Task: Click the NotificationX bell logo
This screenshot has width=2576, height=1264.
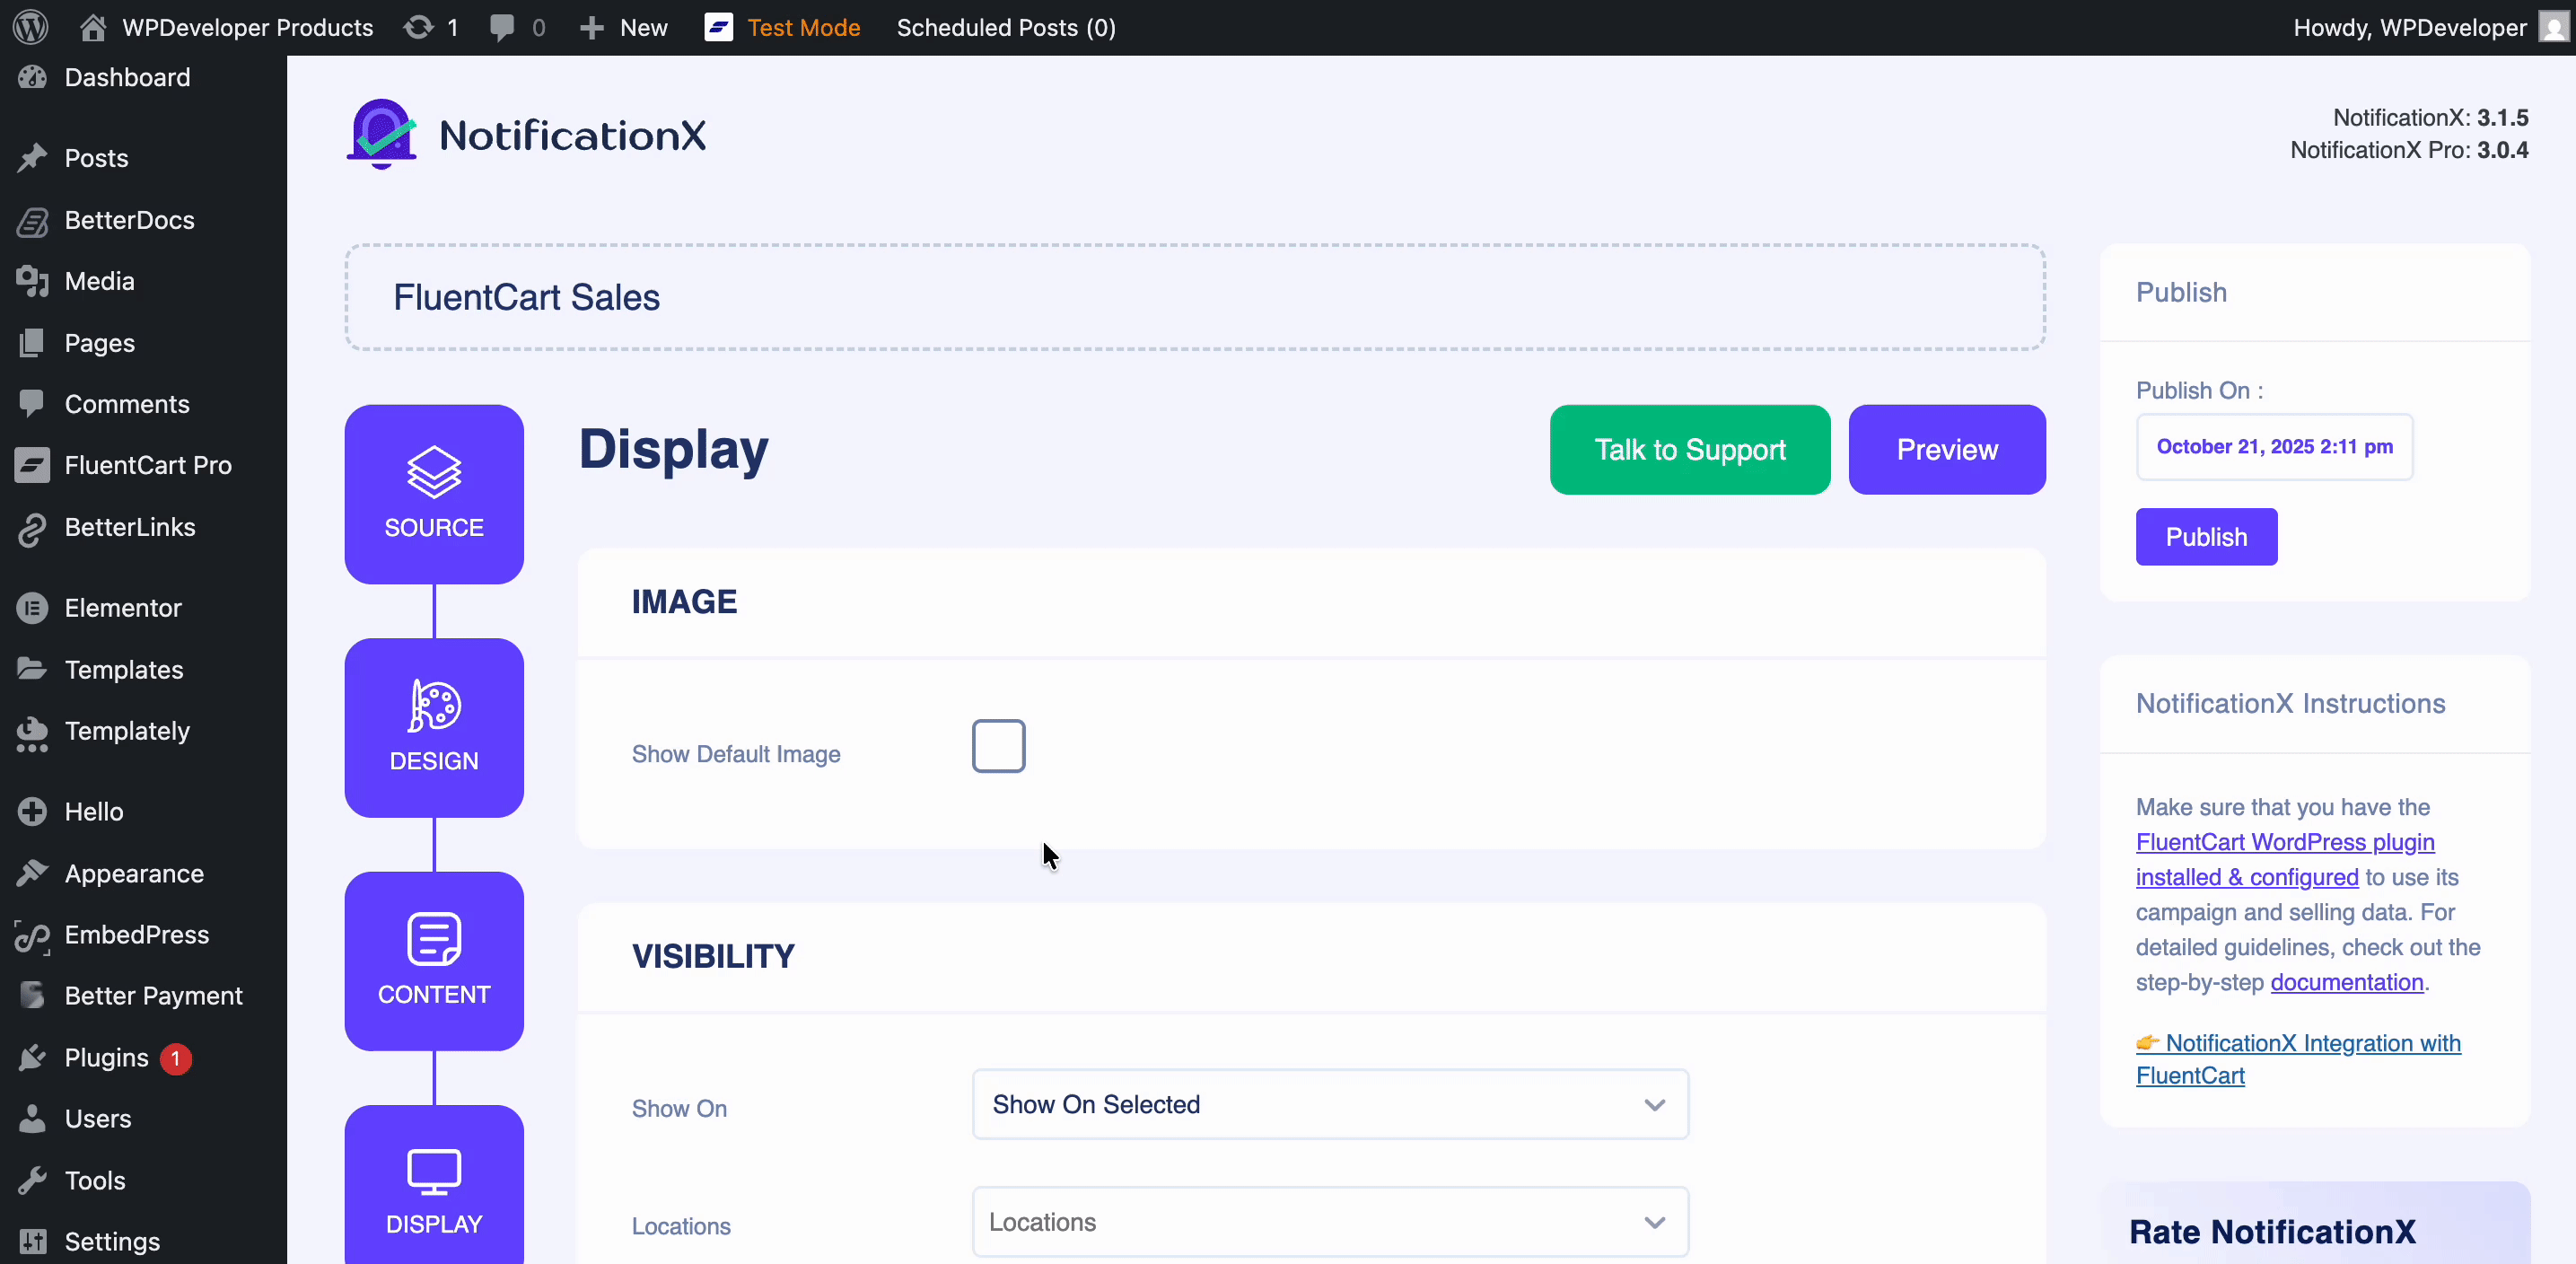Action: click(x=381, y=134)
